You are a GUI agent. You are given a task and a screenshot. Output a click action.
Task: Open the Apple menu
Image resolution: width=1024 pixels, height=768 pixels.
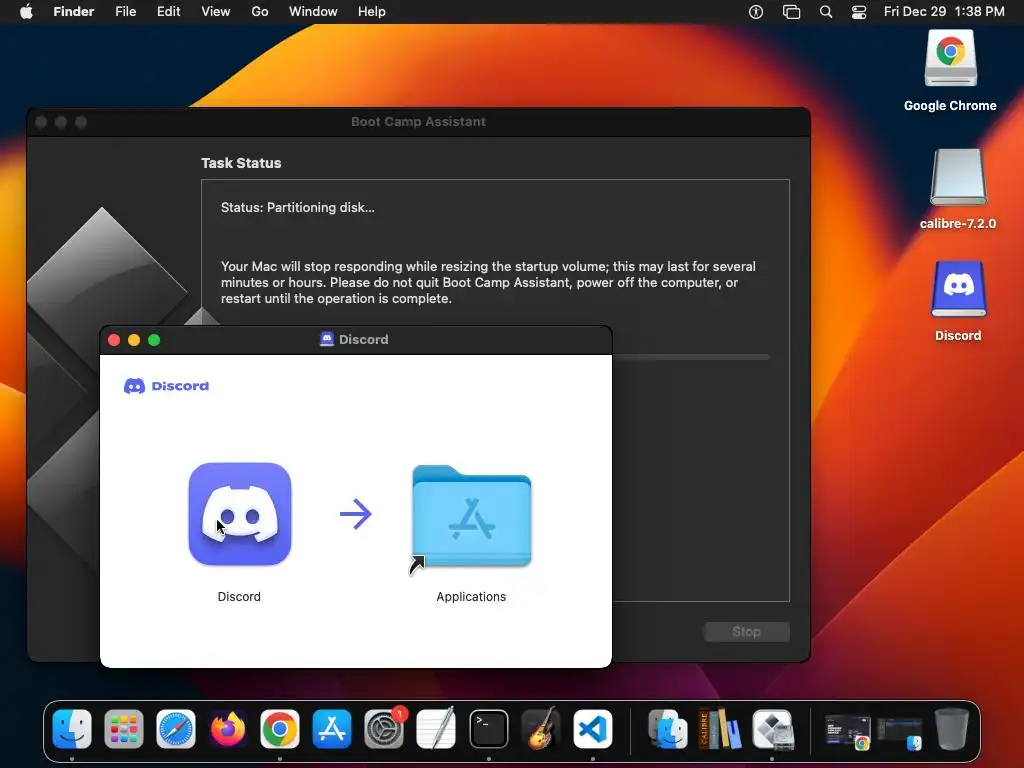coord(26,12)
